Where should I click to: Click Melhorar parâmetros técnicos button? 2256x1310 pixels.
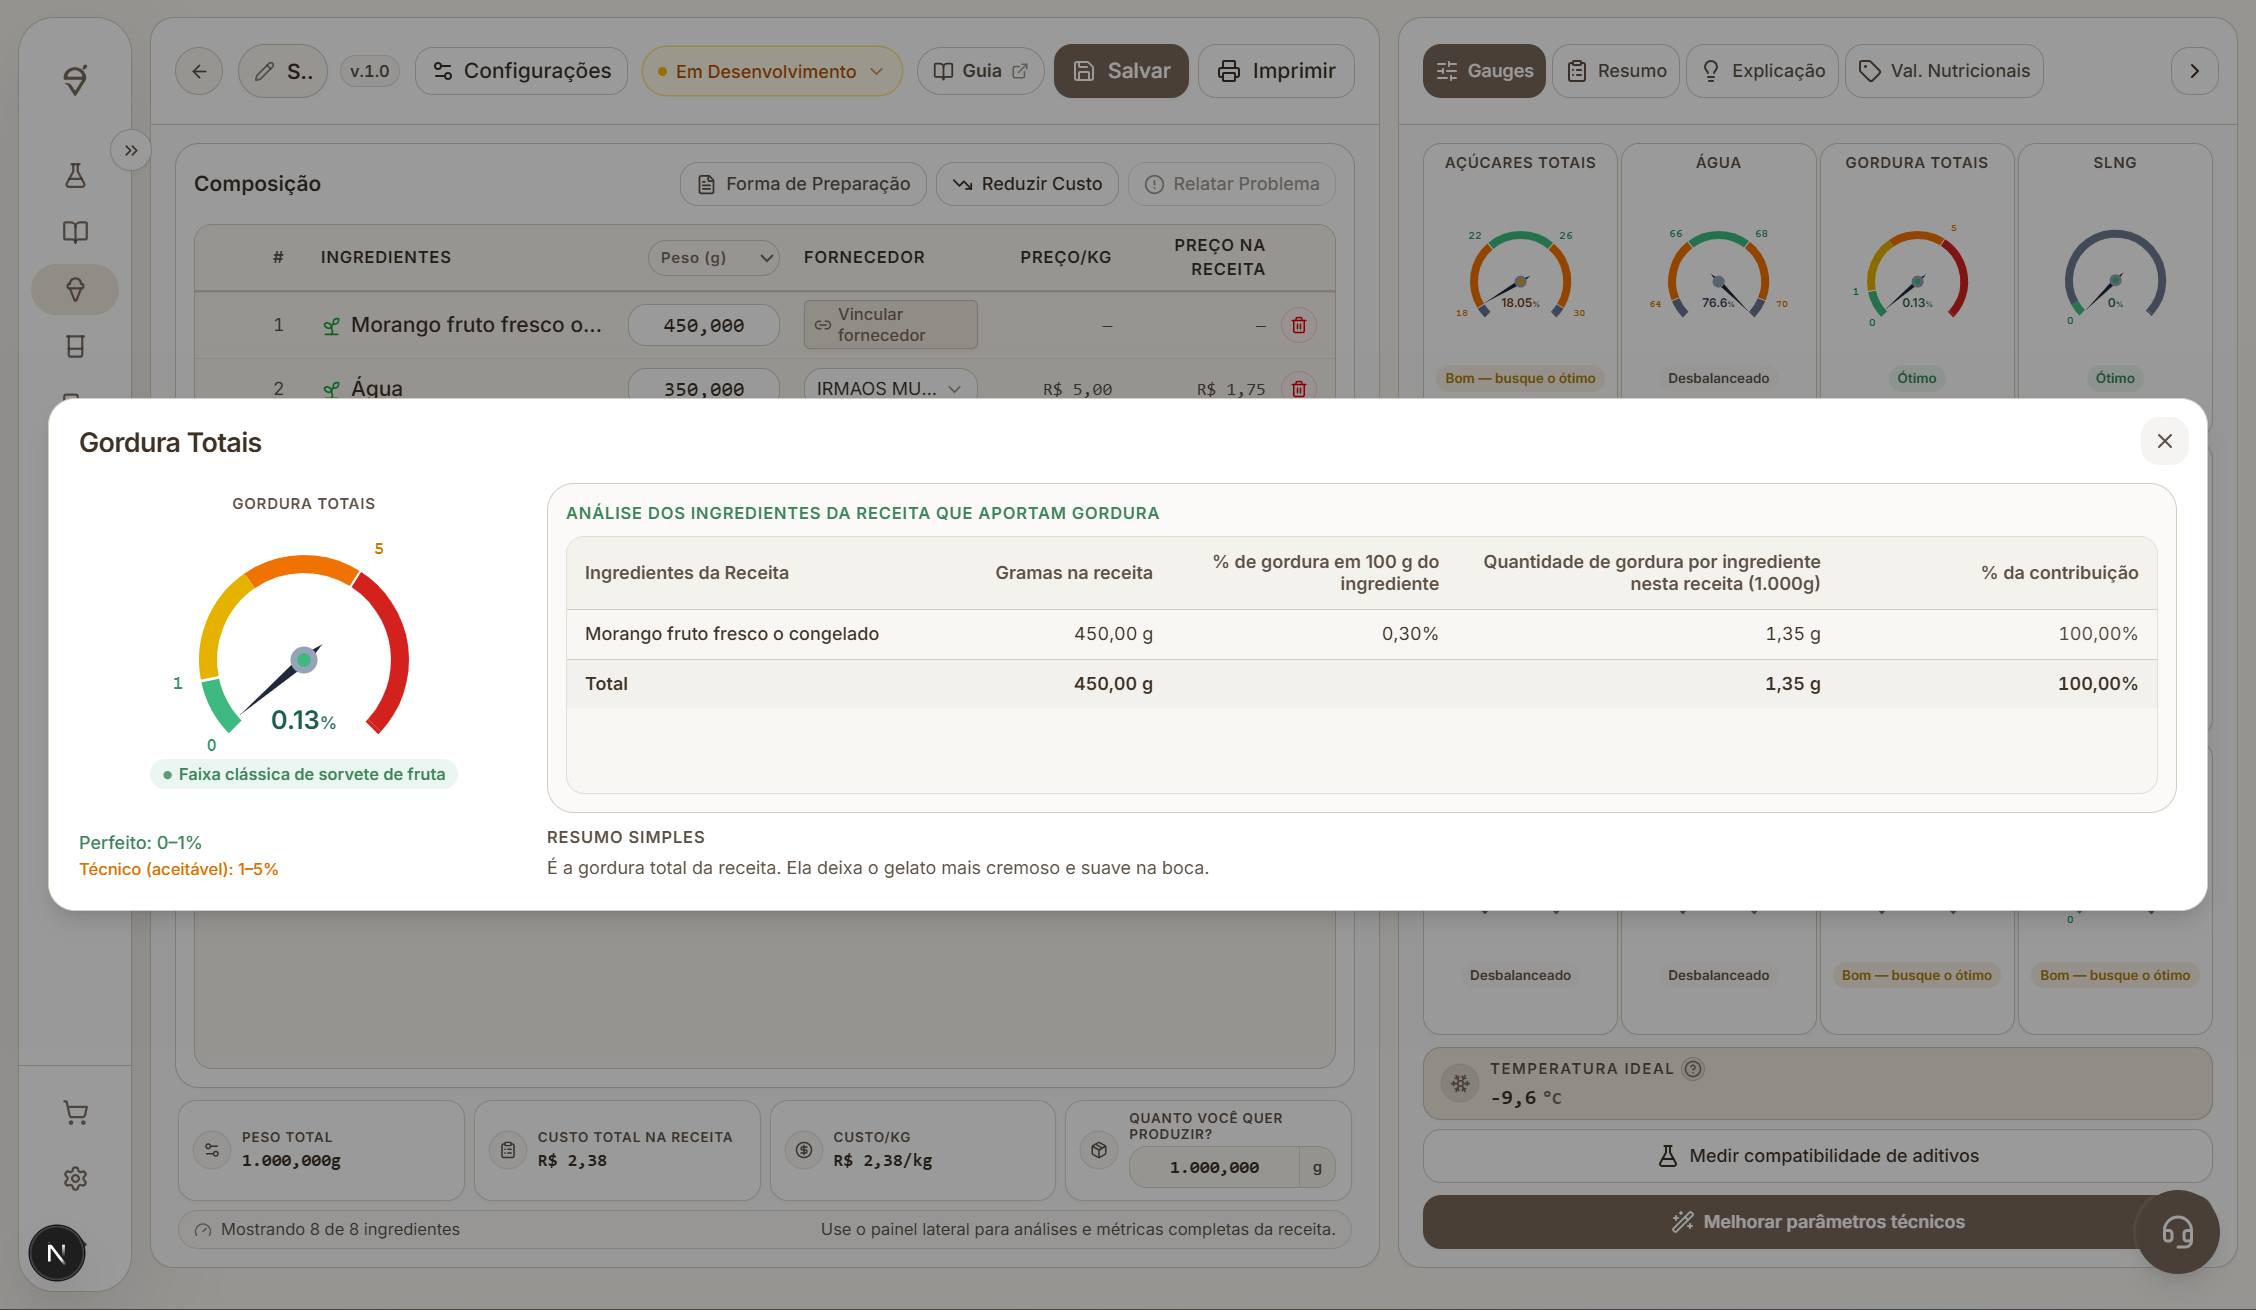1818,1222
